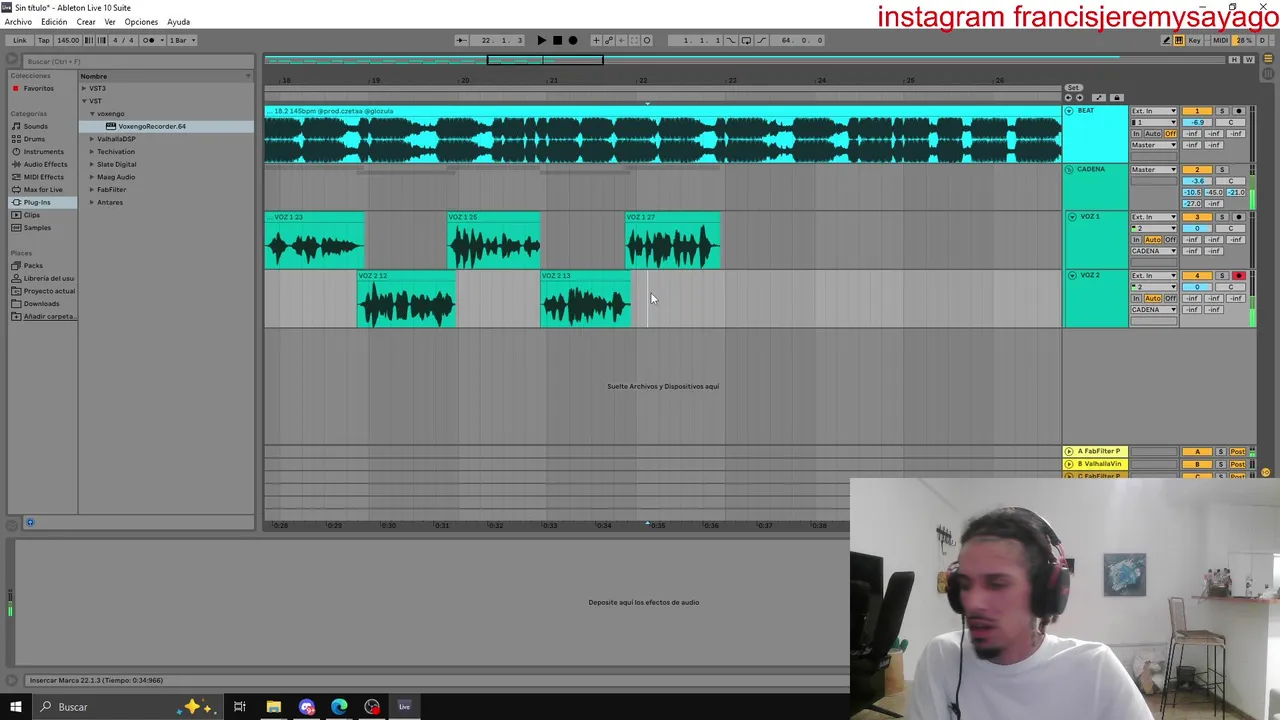Adjust the BEAT track volume -6.9 field
This screenshot has width=1280, height=720.
point(1197,122)
